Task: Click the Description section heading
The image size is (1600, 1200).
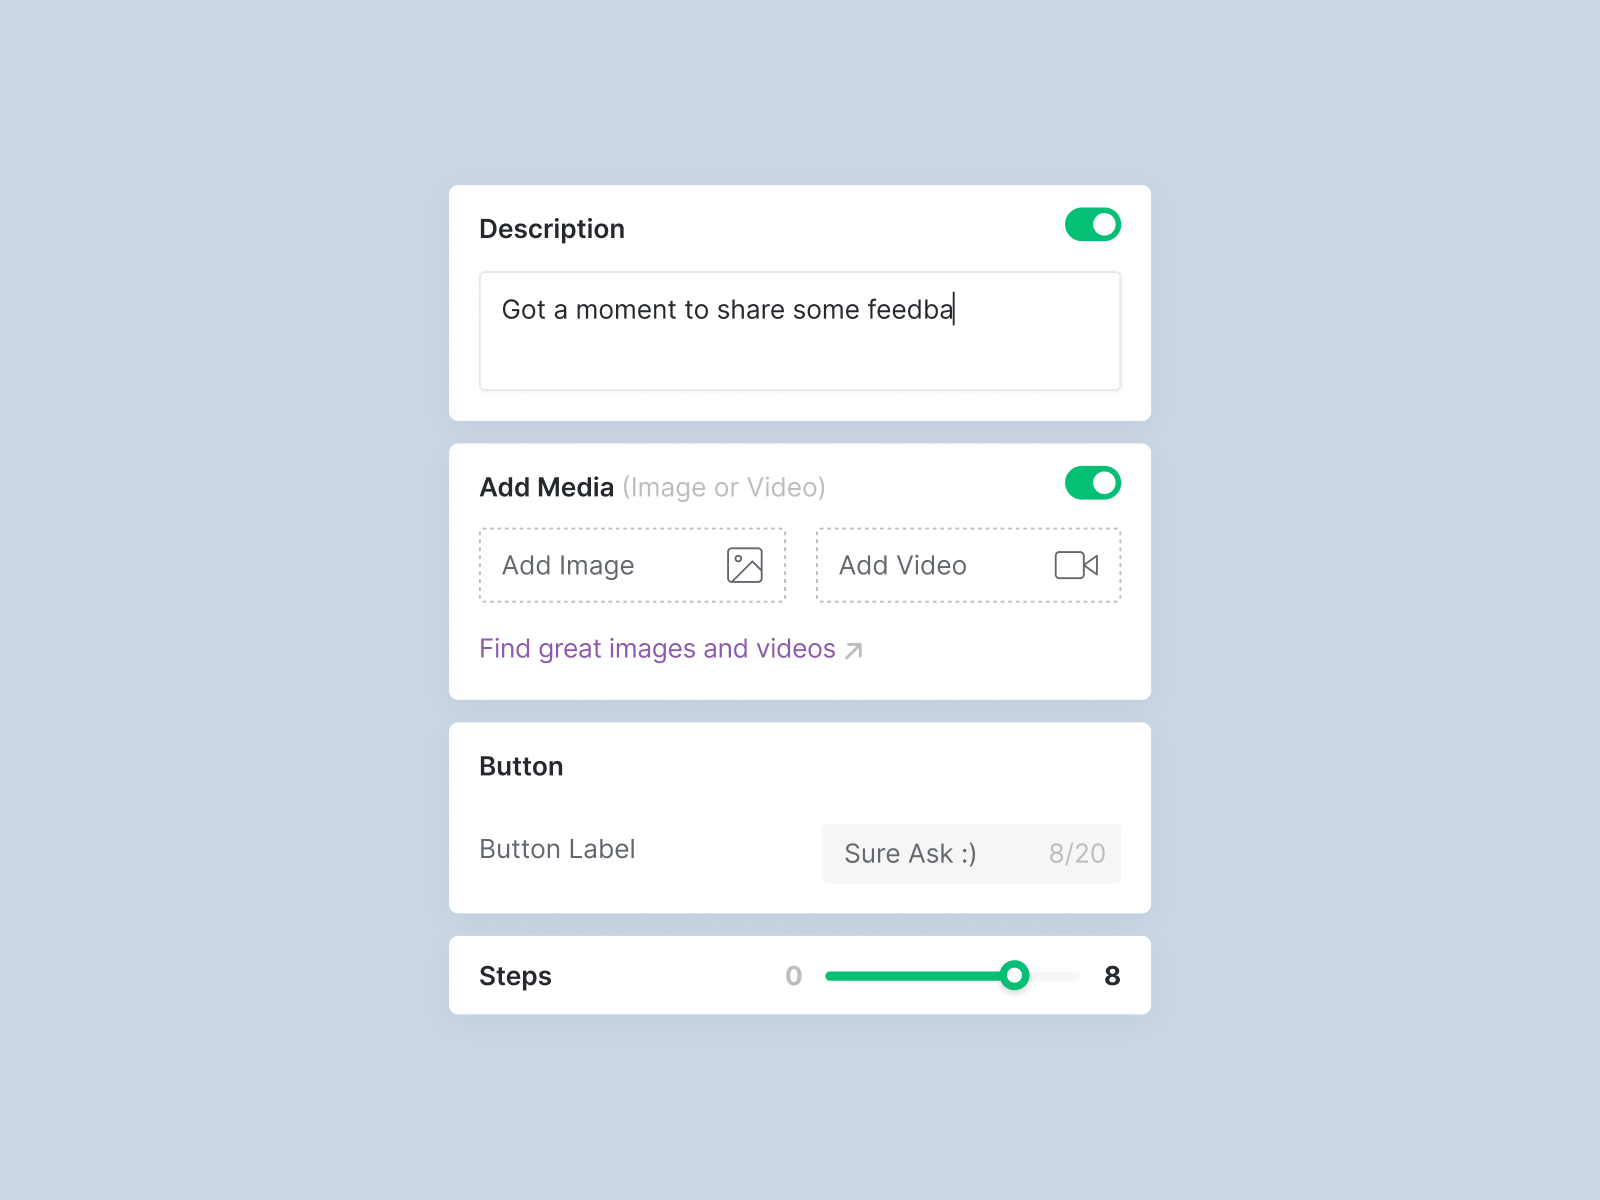Action: coord(552,229)
